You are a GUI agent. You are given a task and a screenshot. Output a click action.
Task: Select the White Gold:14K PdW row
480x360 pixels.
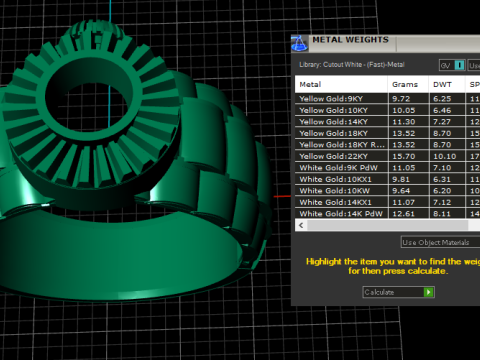(x=387, y=213)
